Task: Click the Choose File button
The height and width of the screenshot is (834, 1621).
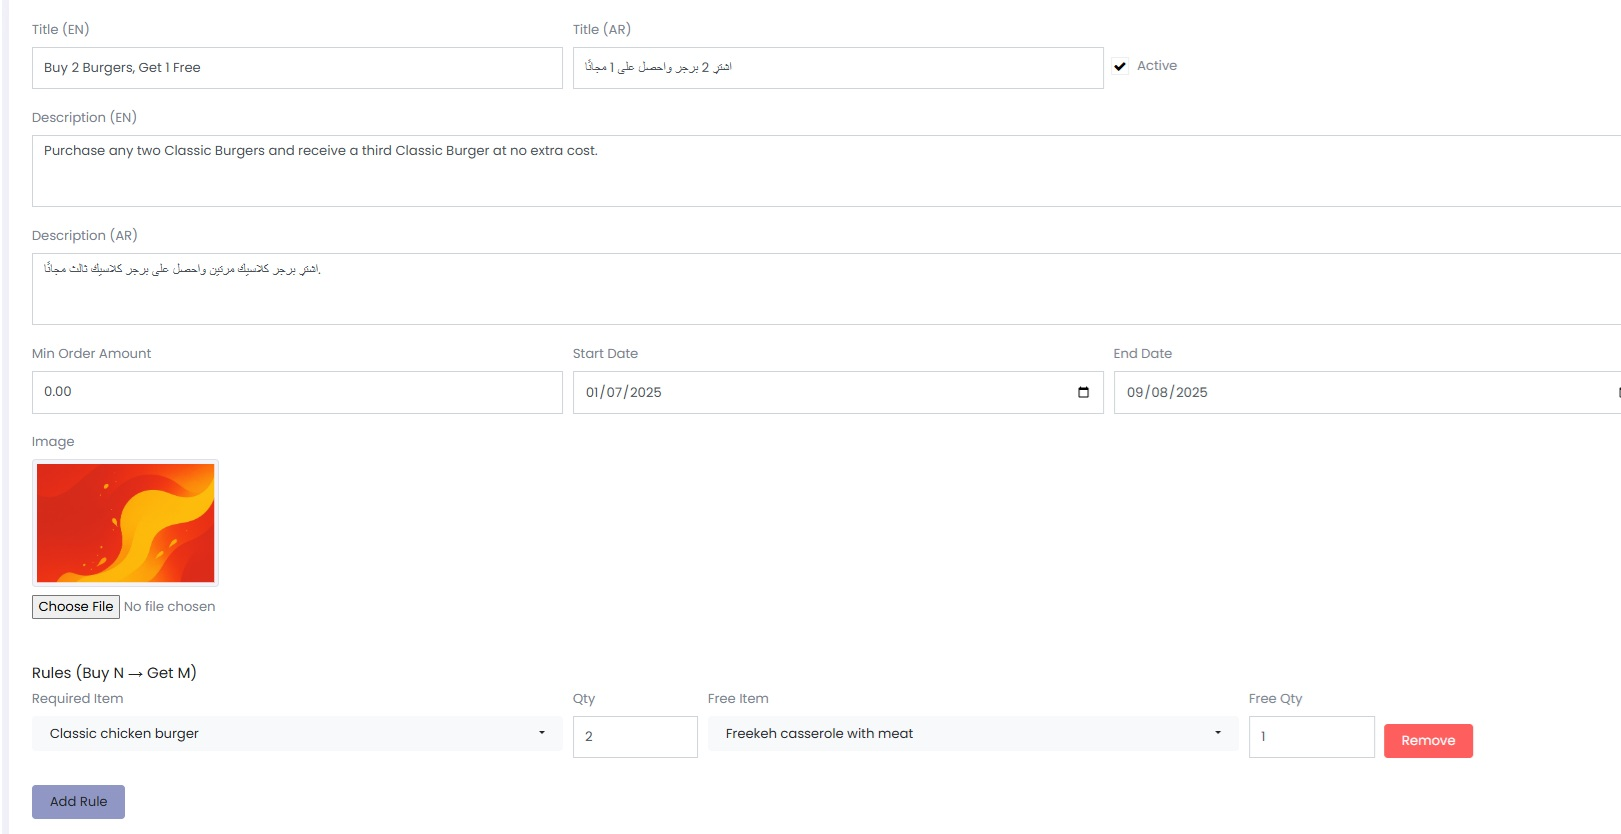Action: [x=76, y=607]
